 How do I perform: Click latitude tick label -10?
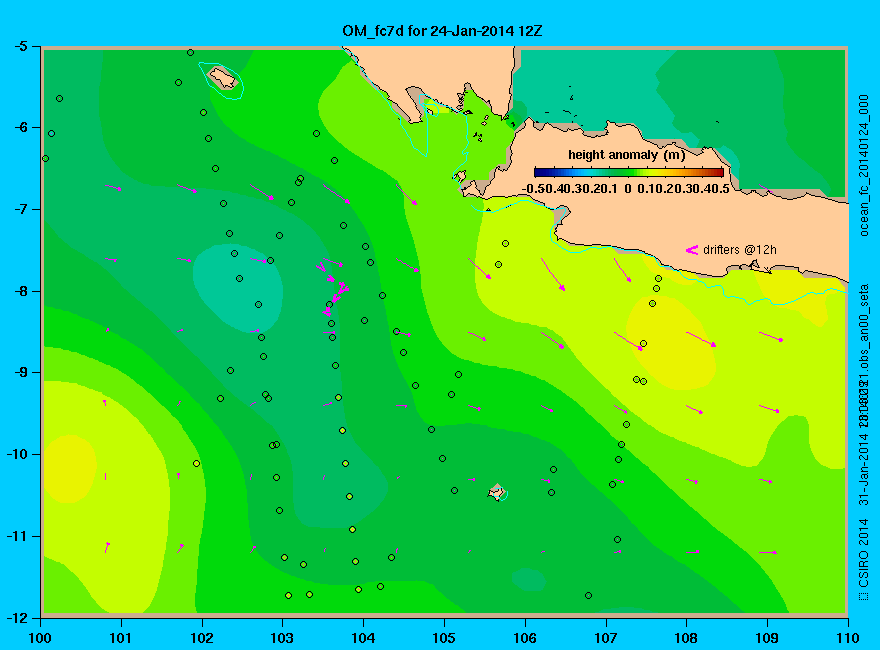pos(16,454)
